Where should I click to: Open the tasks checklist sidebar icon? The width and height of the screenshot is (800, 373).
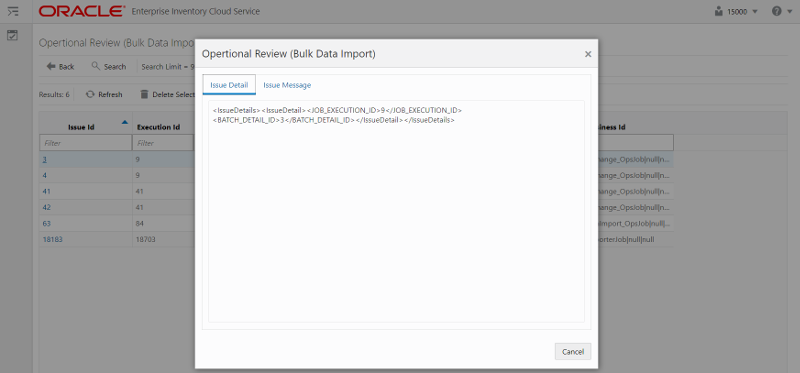(x=13, y=36)
